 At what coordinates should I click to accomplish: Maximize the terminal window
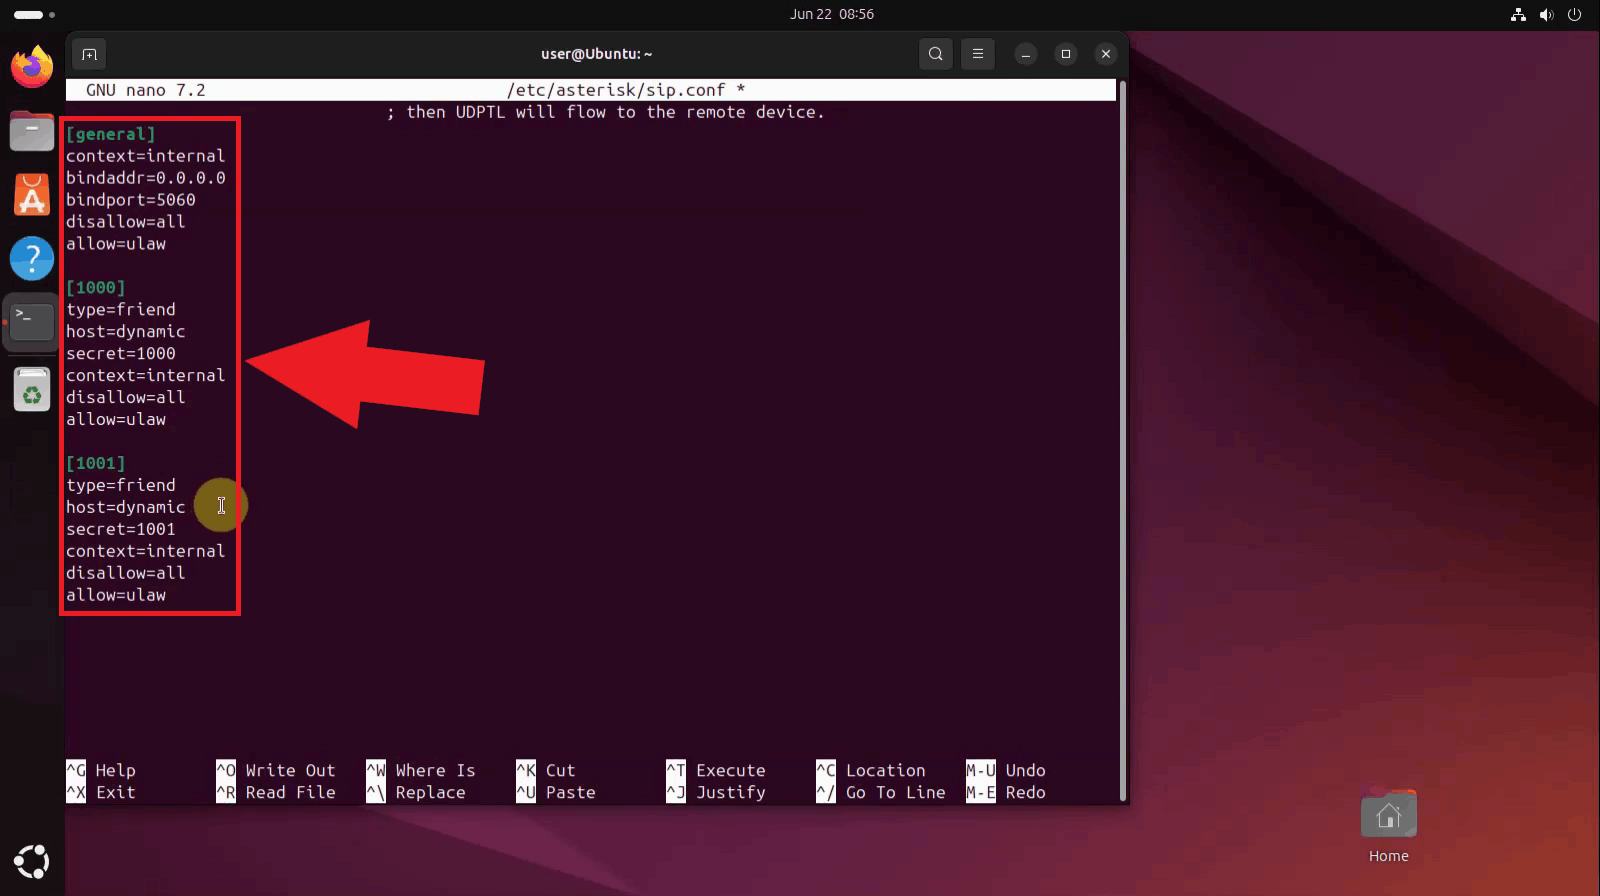pos(1066,54)
